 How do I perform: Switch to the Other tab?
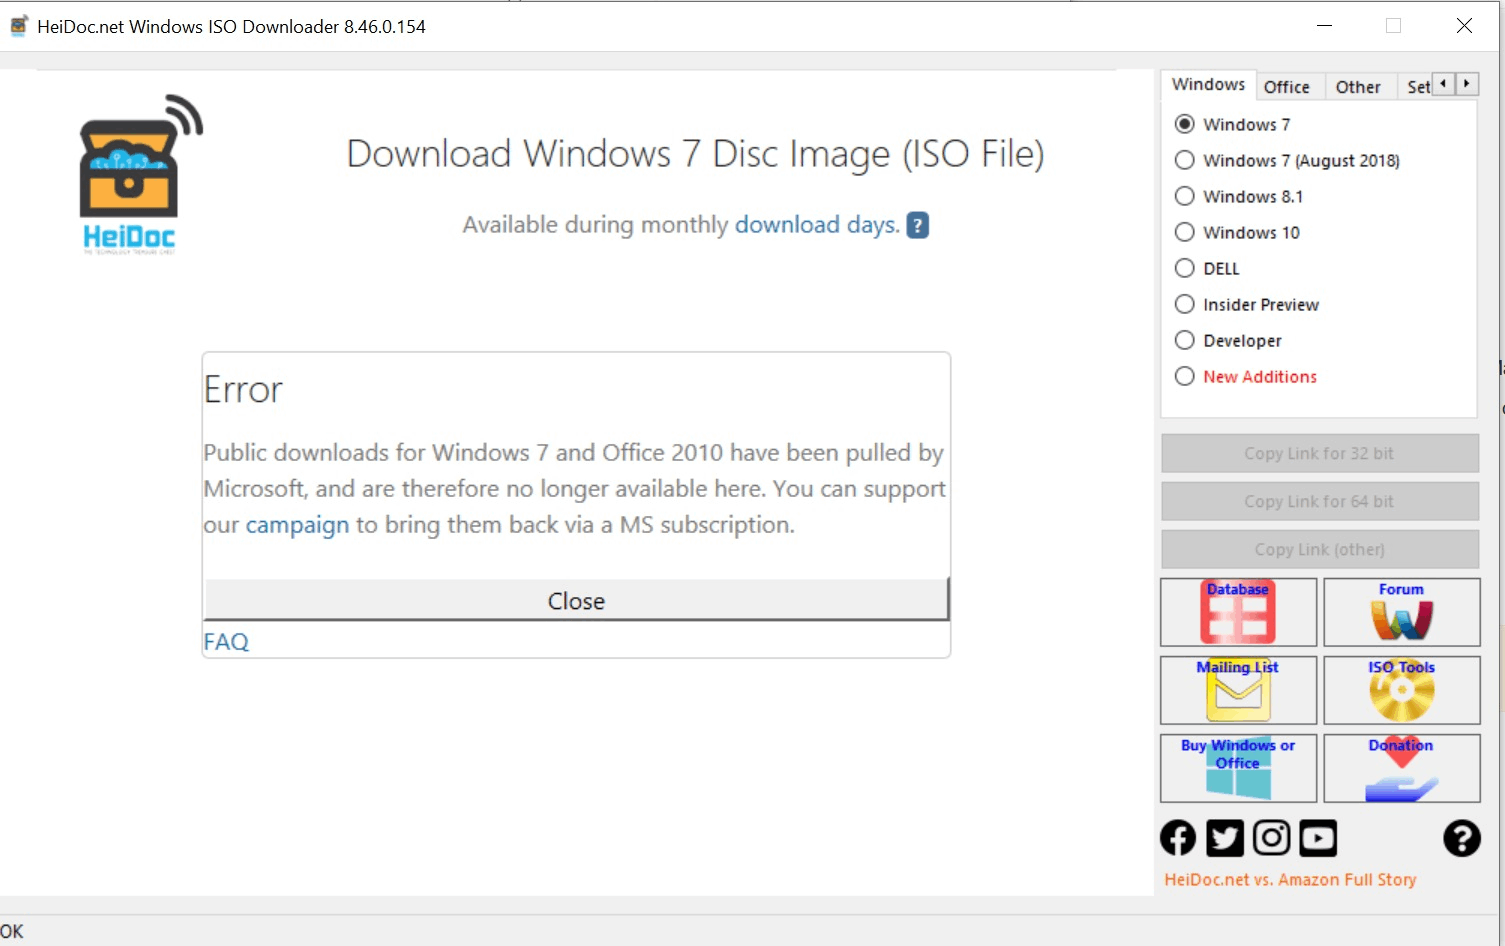(x=1358, y=87)
